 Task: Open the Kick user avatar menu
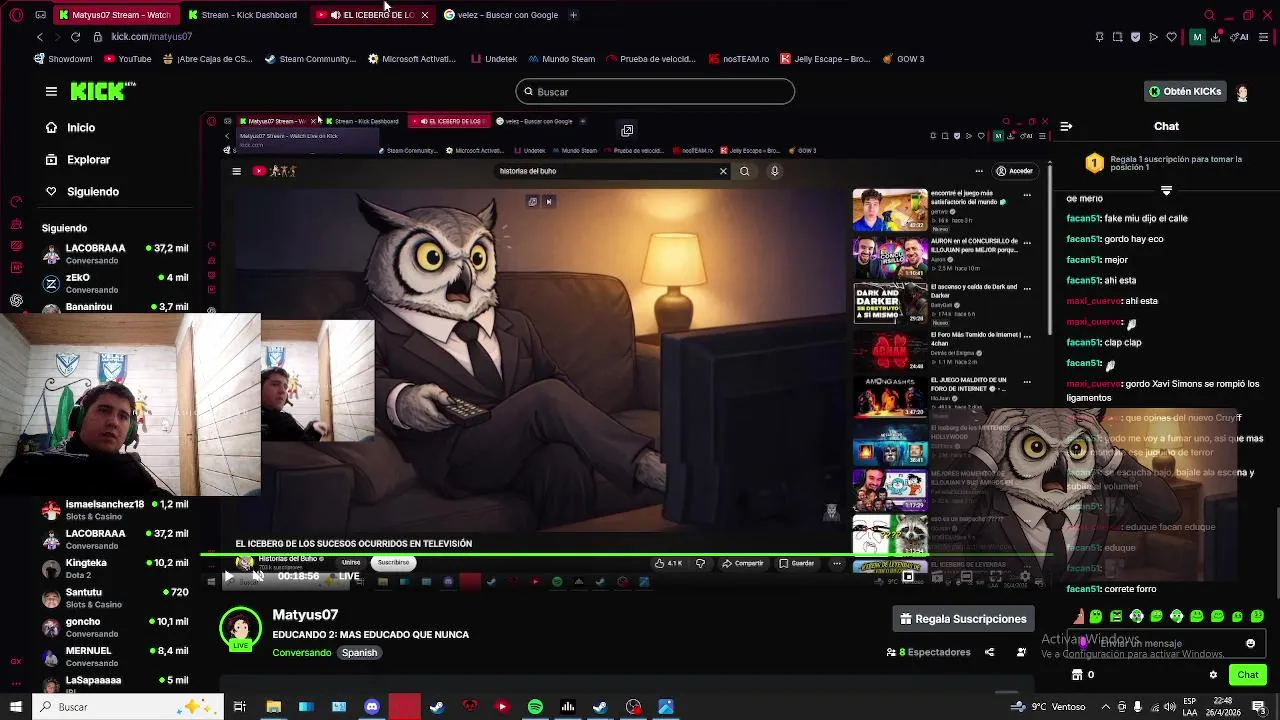click(x=1242, y=92)
